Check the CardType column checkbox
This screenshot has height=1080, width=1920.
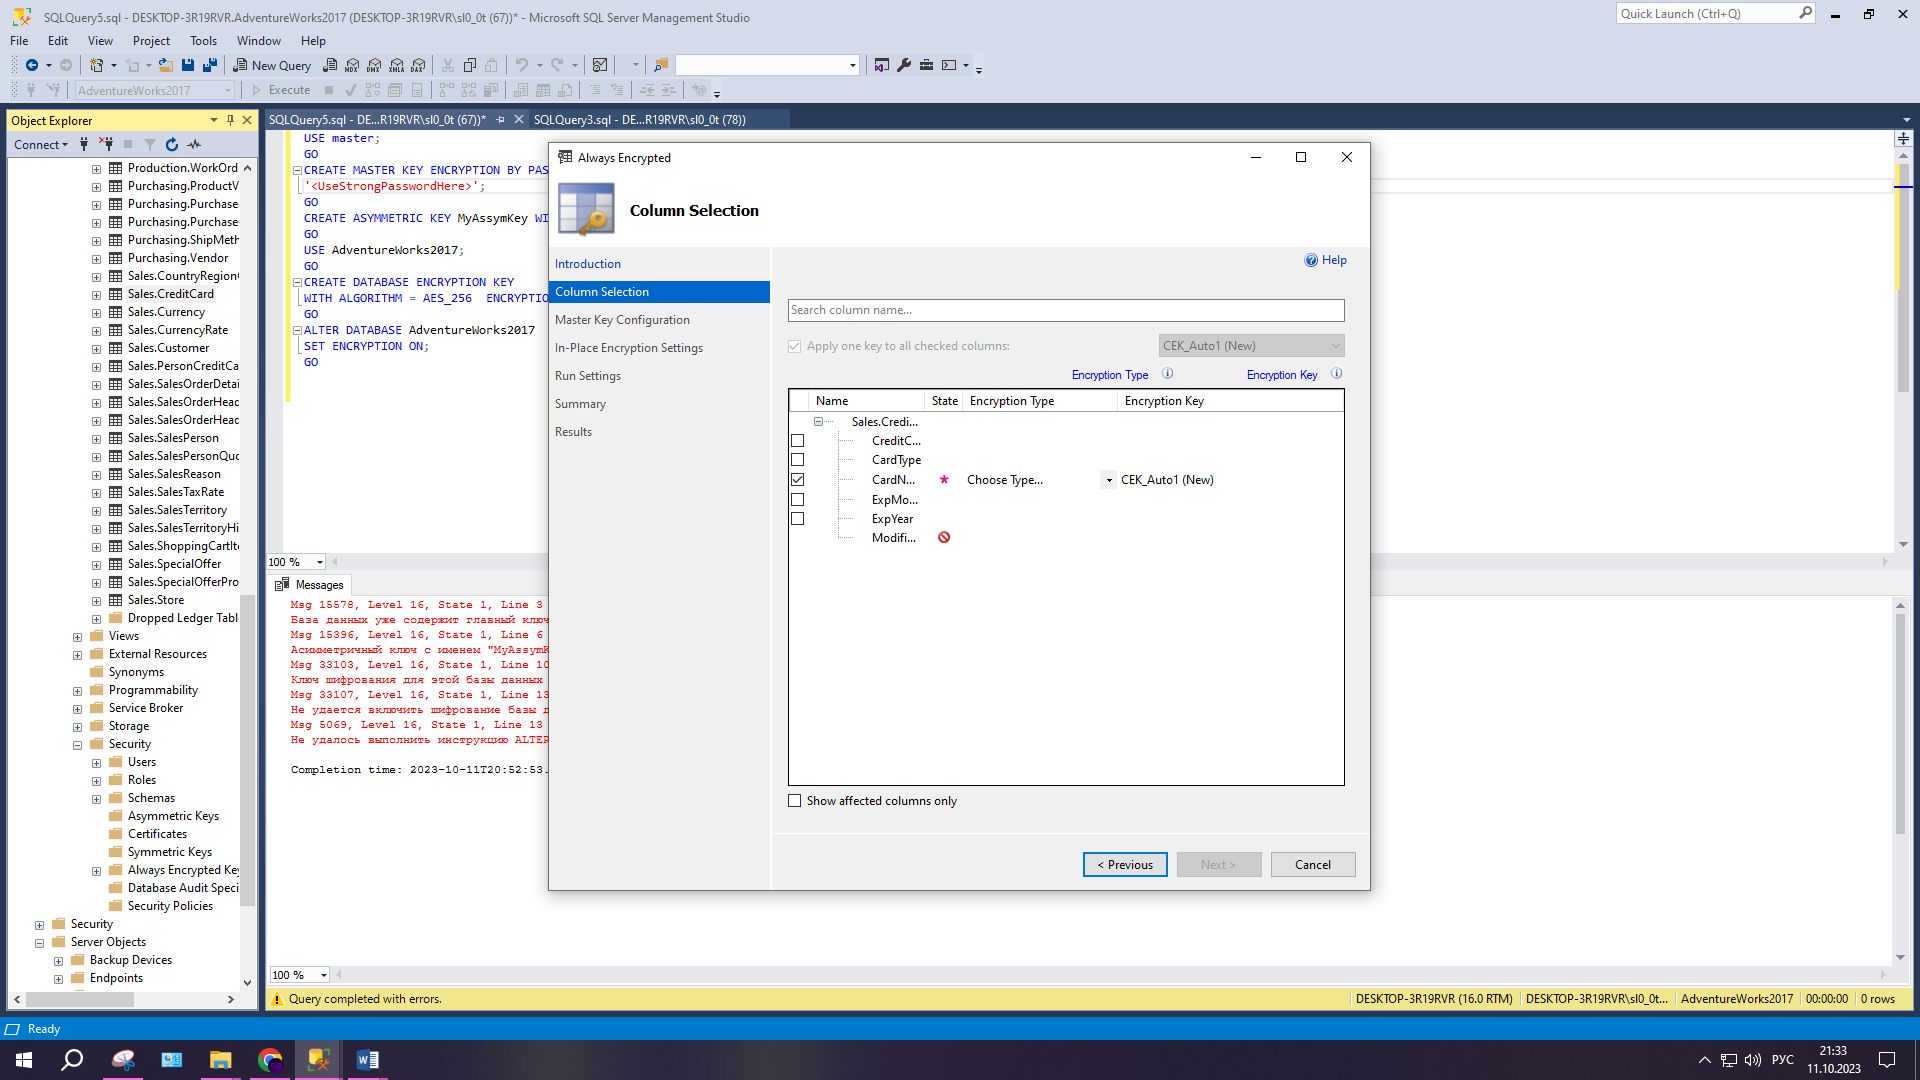(x=797, y=460)
